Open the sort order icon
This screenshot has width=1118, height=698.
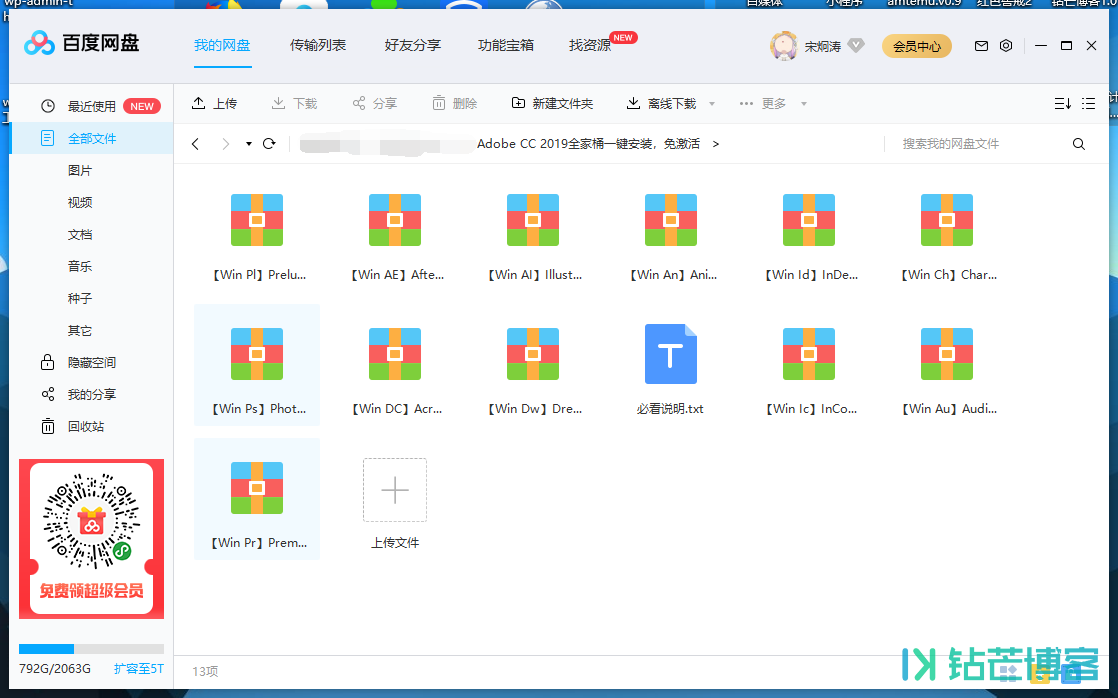tap(1062, 103)
